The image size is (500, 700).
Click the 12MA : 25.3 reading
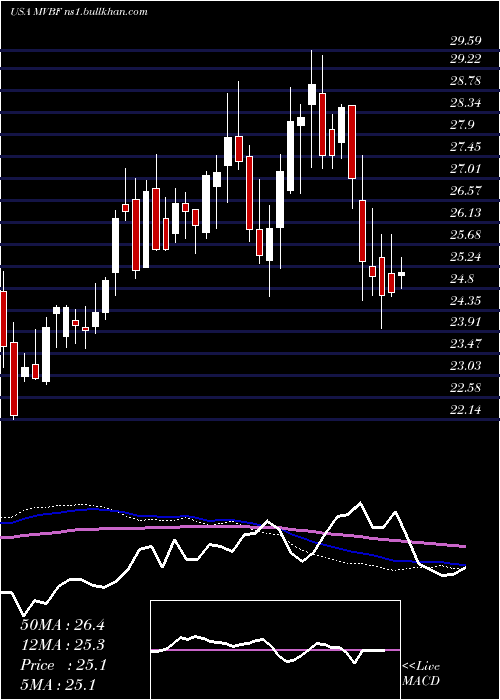click(62, 645)
